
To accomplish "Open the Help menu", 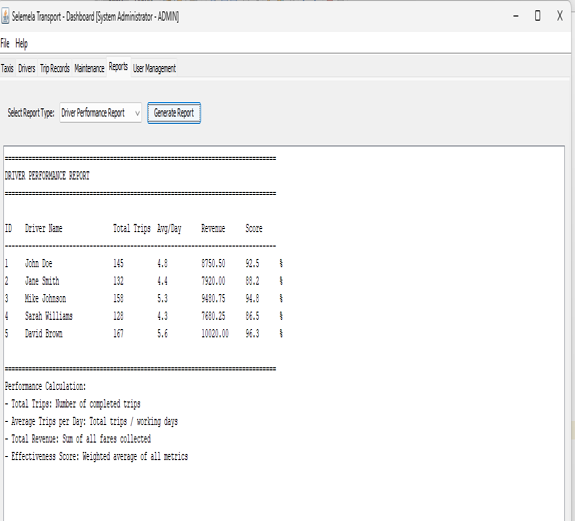I will point(21,44).
